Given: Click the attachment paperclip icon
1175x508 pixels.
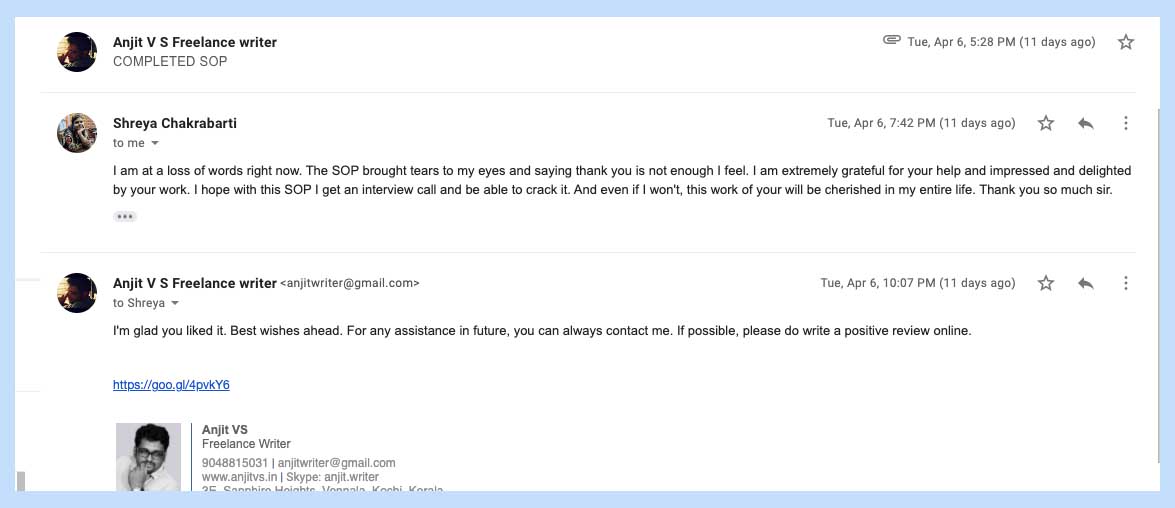Looking at the screenshot, I should tap(891, 41).
